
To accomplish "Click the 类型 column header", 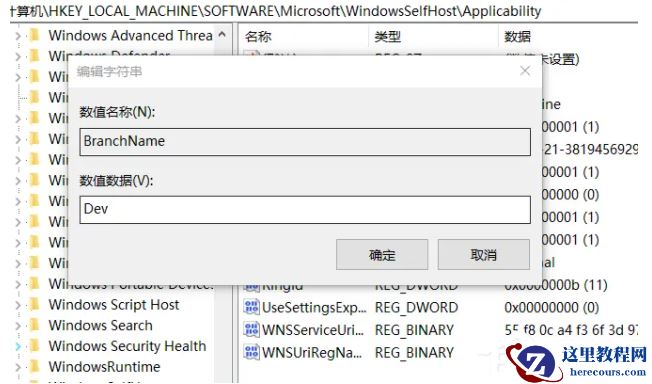I will click(x=388, y=37).
